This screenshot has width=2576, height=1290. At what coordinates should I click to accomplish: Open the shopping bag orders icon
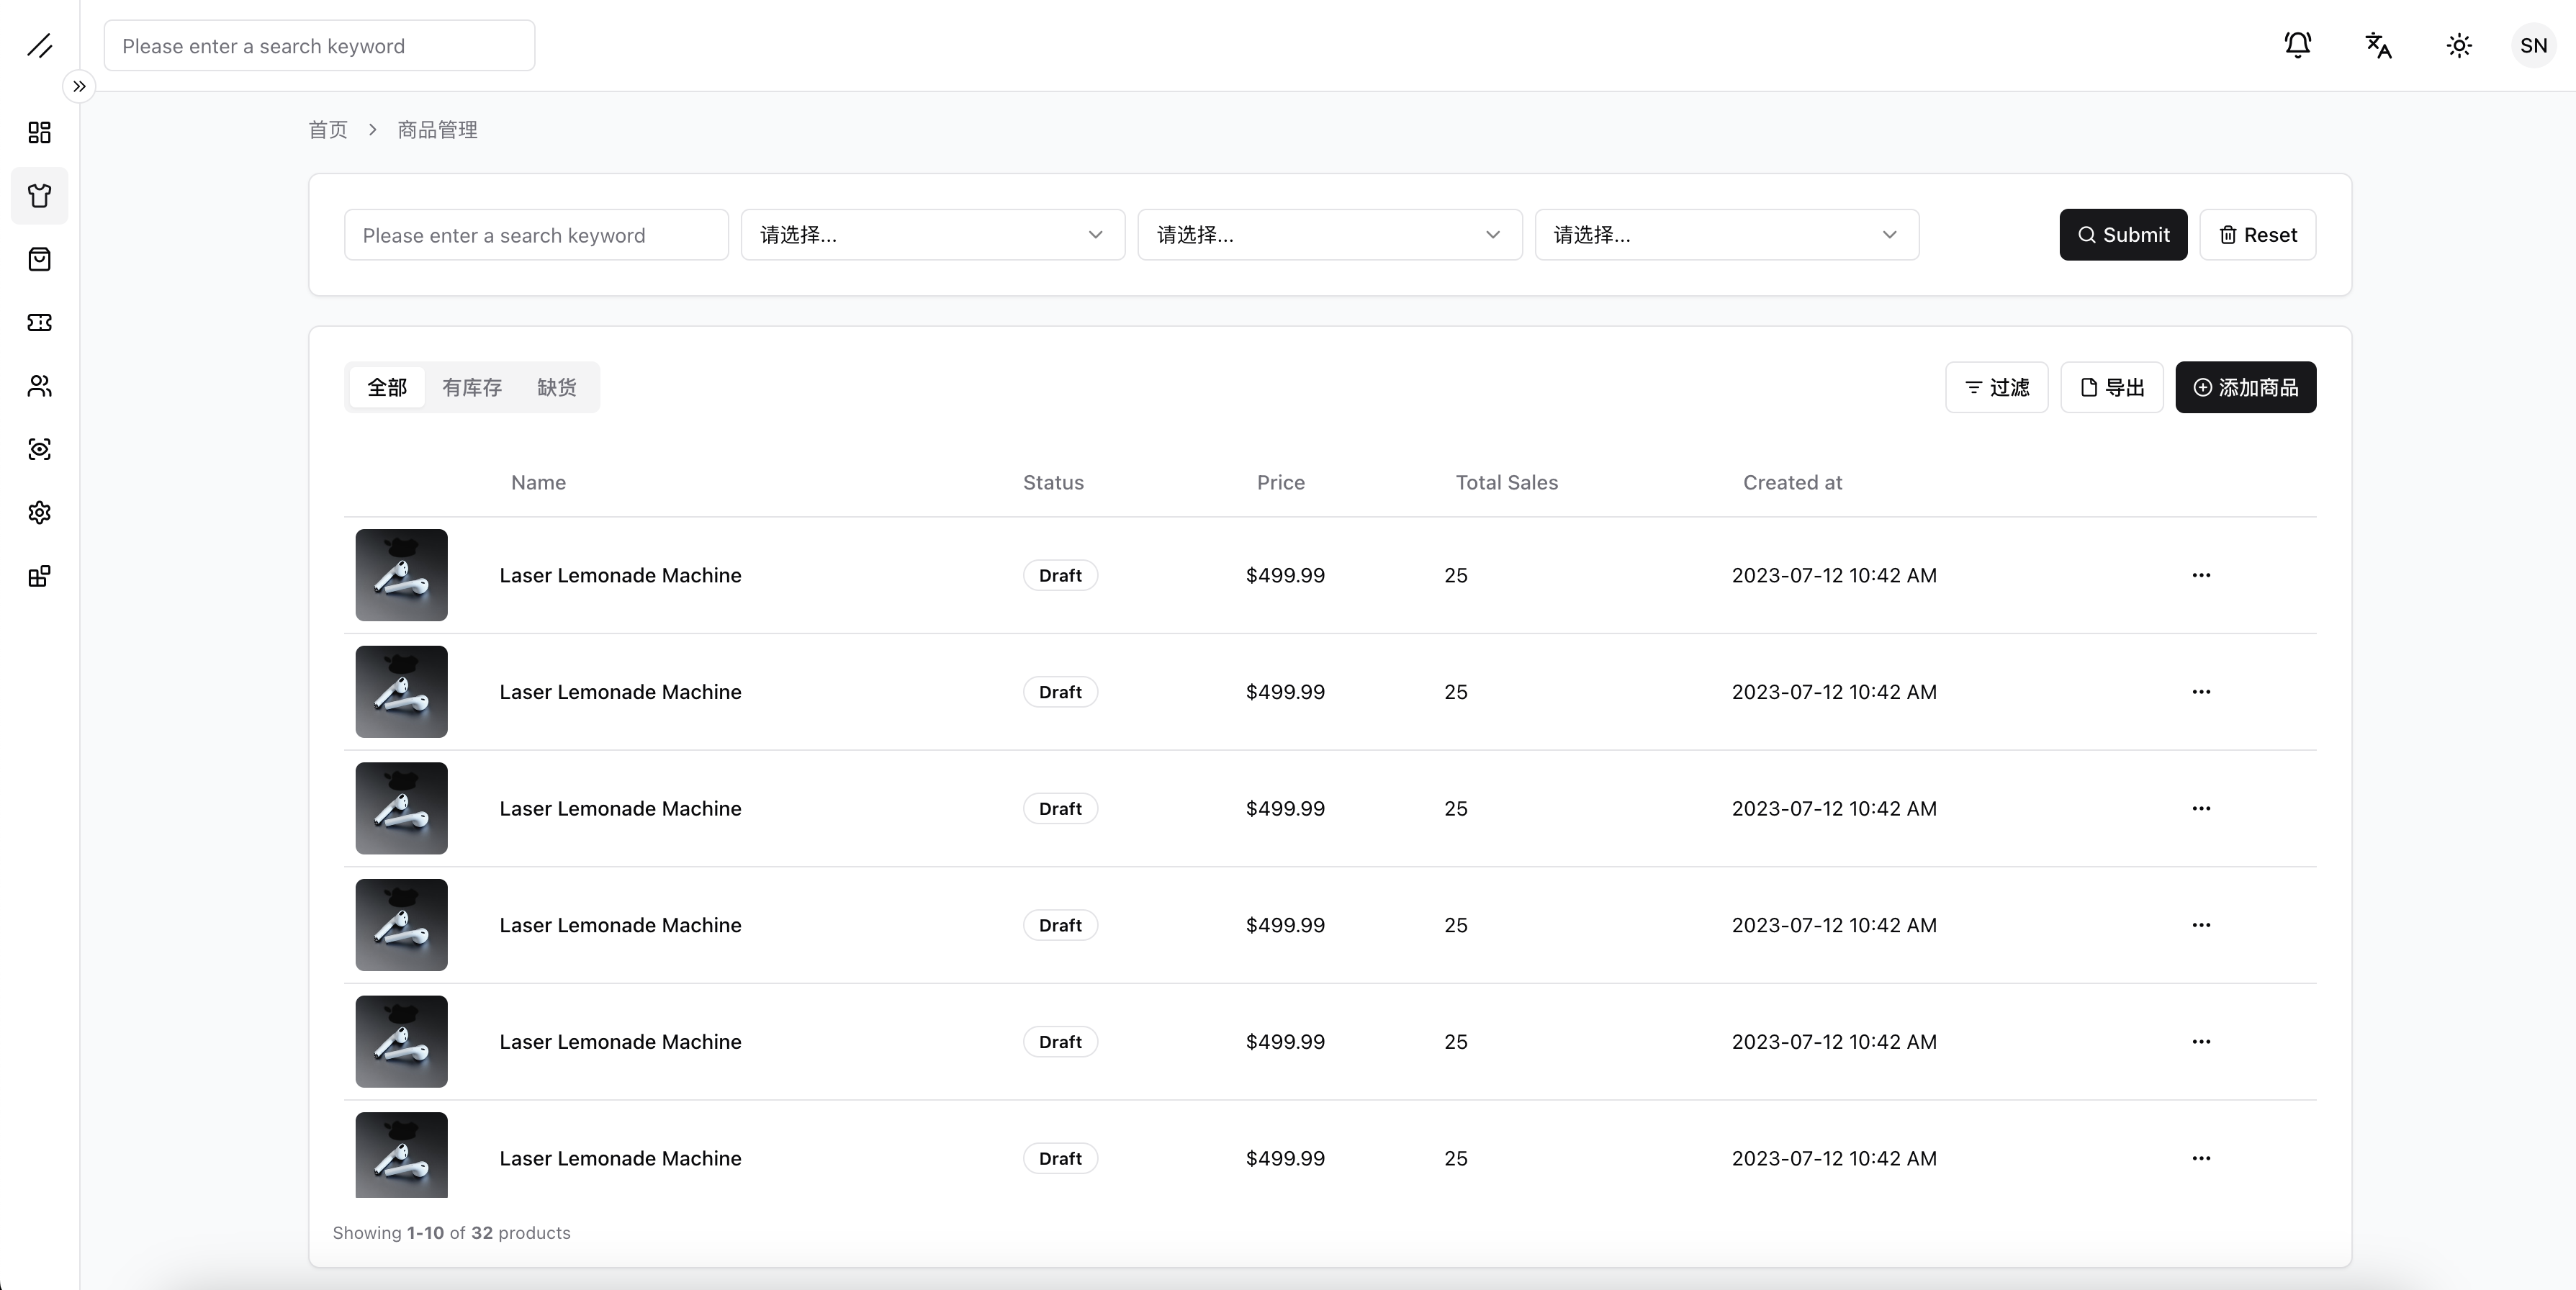39,259
